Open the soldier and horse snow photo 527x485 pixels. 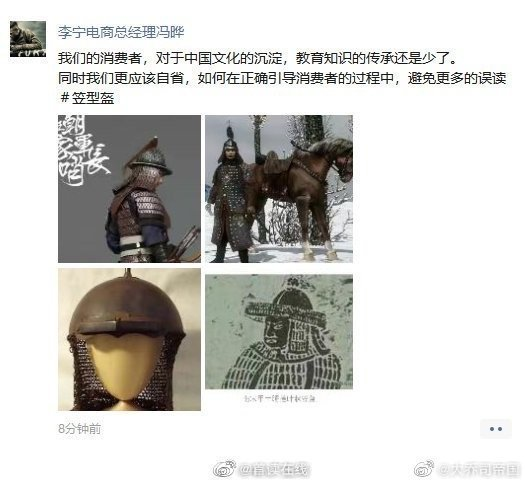[x=279, y=189]
